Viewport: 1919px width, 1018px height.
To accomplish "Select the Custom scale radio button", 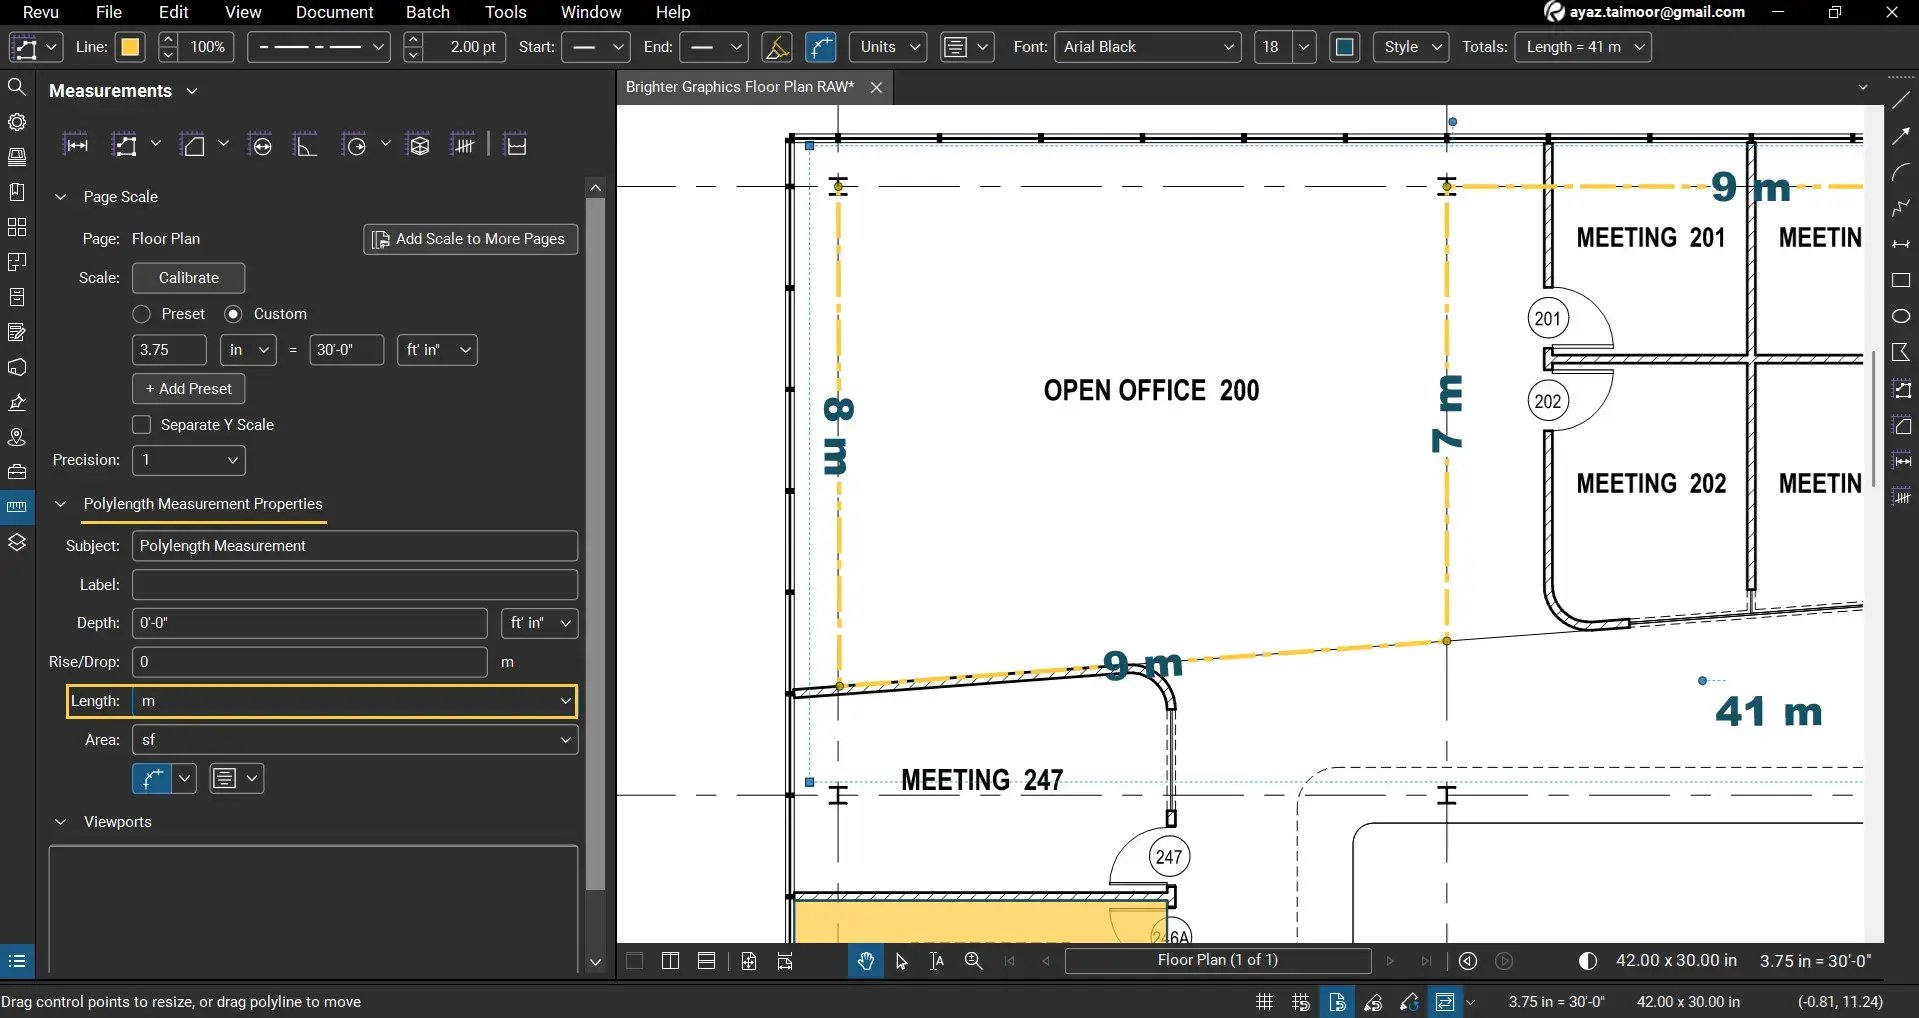I will (234, 313).
